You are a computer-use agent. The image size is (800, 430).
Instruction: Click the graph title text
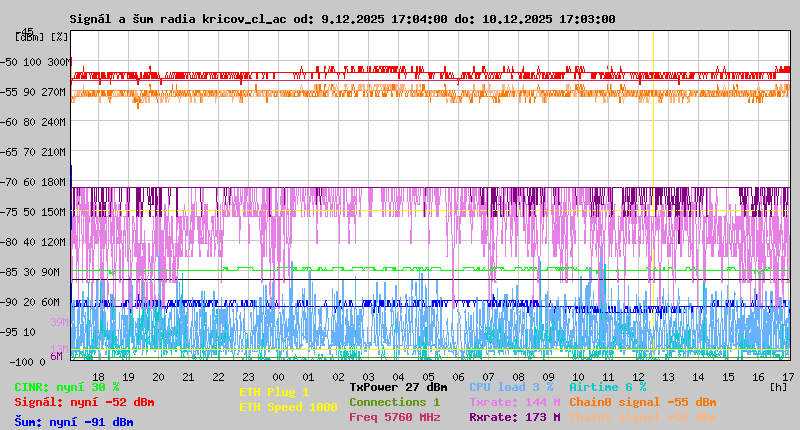tap(342, 19)
